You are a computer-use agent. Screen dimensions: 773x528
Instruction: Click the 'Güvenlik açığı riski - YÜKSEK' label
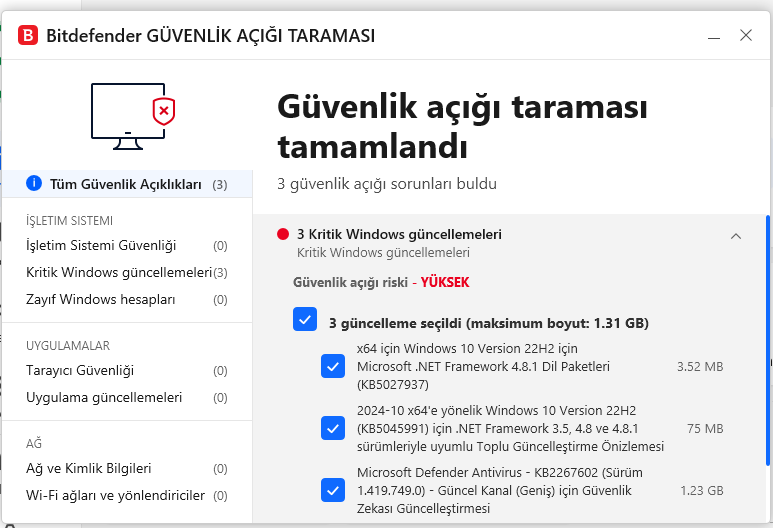(381, 282)
